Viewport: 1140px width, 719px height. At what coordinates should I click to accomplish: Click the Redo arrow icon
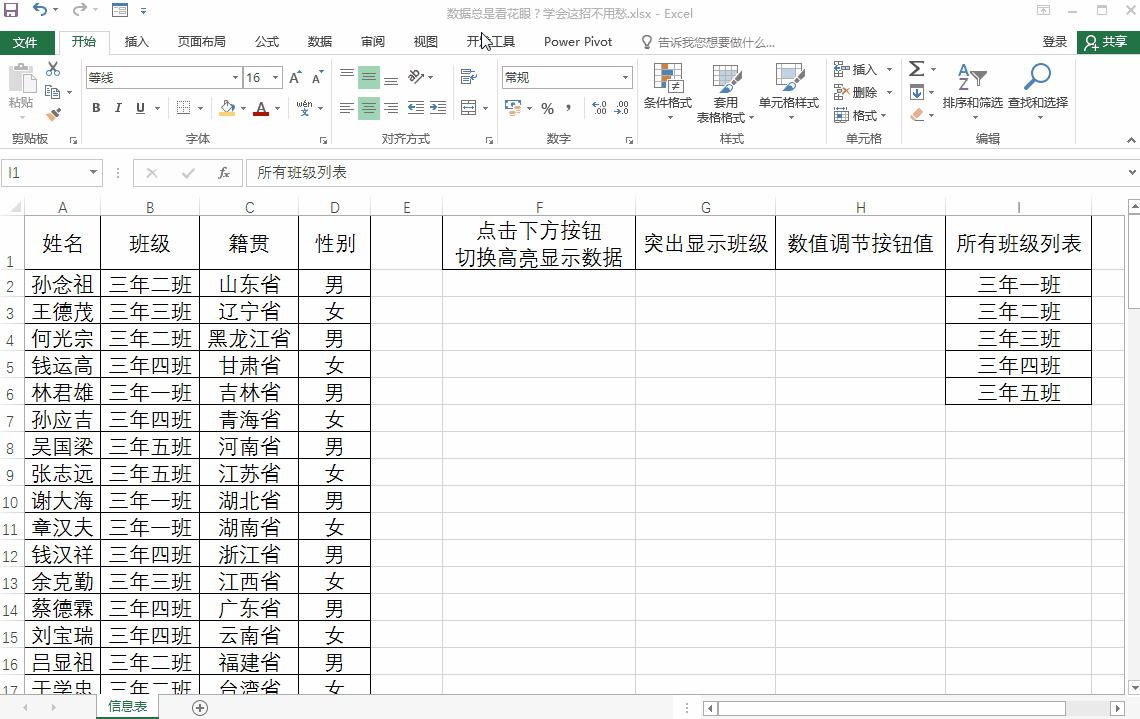80,10
